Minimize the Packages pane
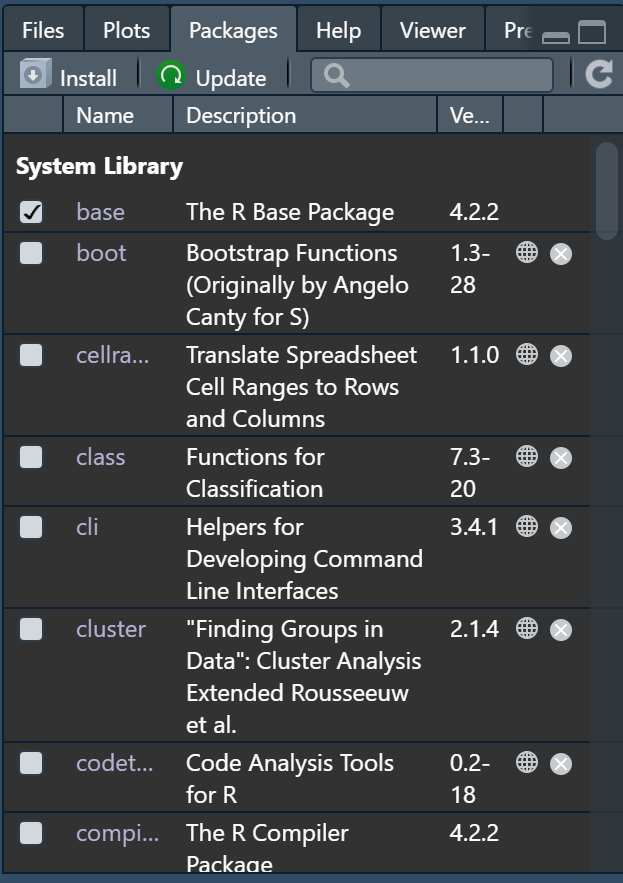Screen dimensions: 623x883 [x=555, y=37]
